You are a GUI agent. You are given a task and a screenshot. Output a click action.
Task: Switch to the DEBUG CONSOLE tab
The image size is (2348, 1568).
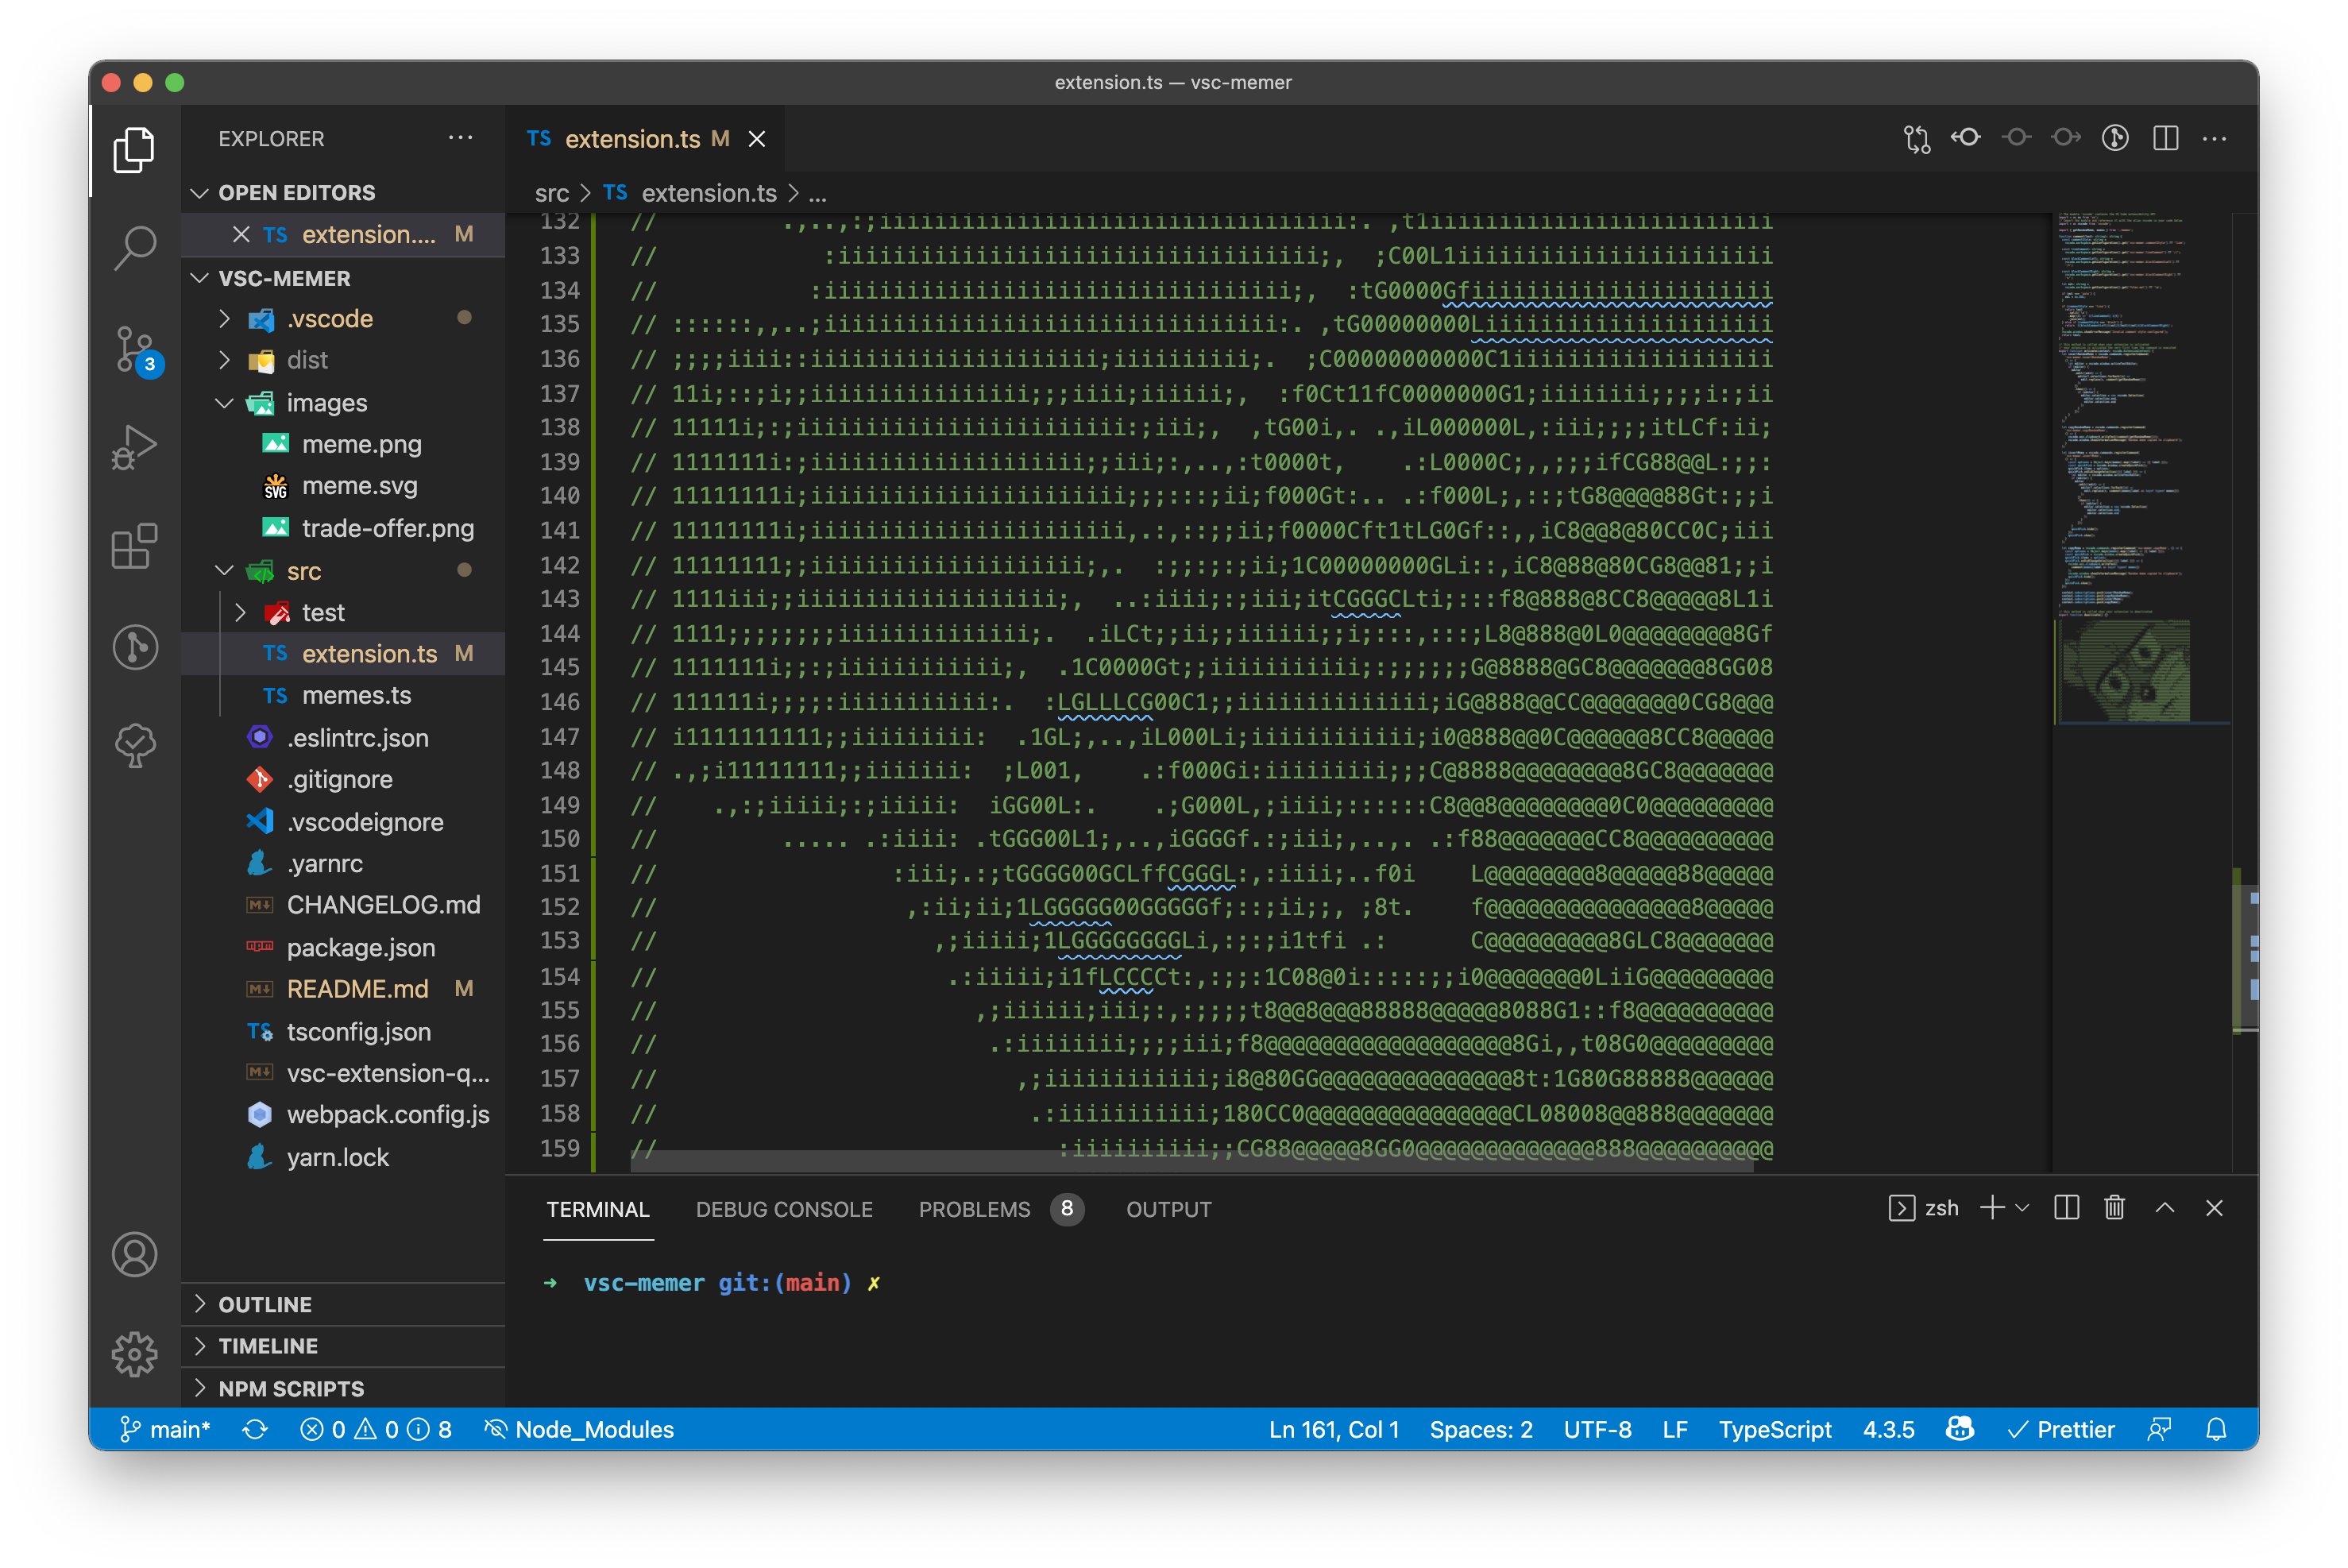(x=784, y=1209)
